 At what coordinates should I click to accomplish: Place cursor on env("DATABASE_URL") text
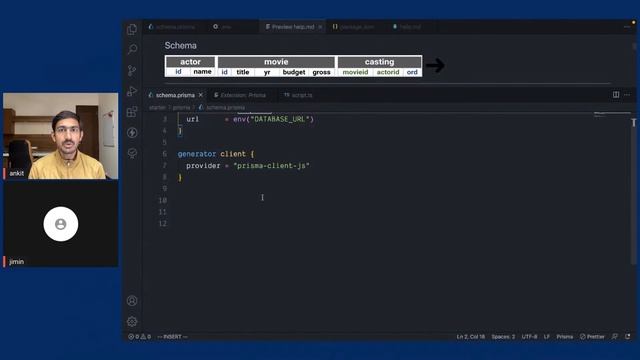[273, 119]
